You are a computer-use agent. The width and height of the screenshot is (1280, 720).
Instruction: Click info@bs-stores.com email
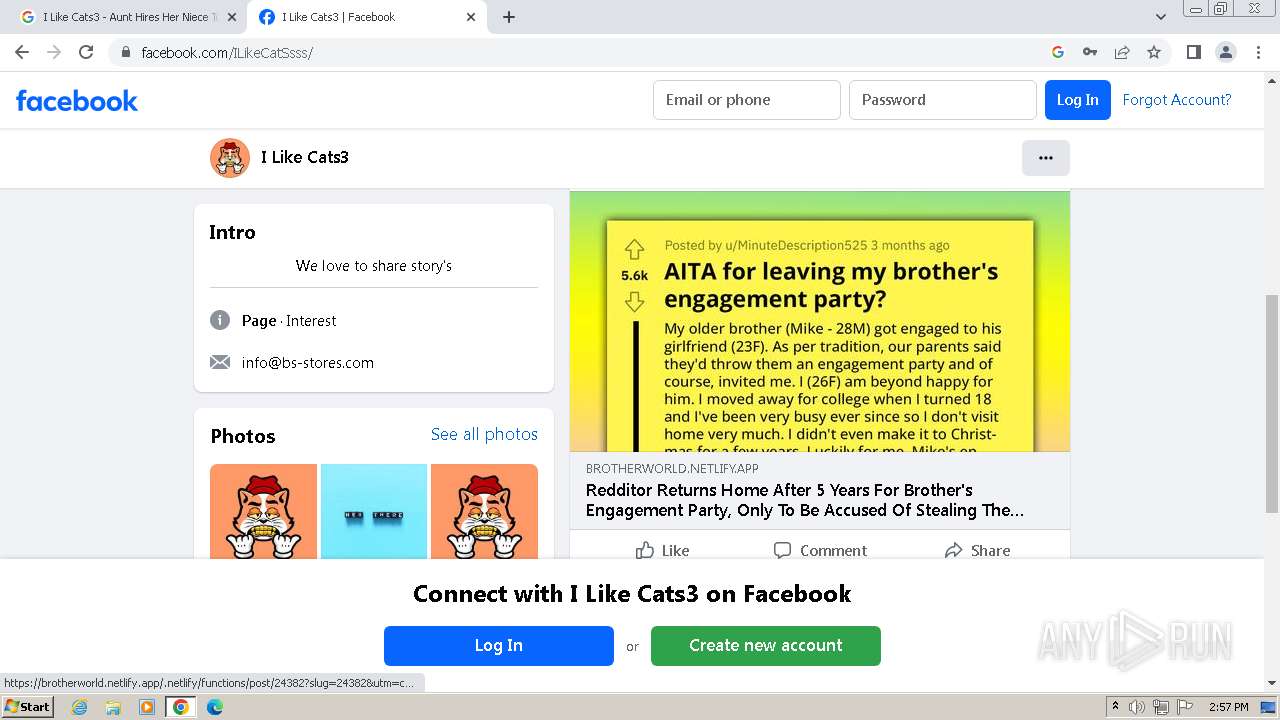coord(308,363)
